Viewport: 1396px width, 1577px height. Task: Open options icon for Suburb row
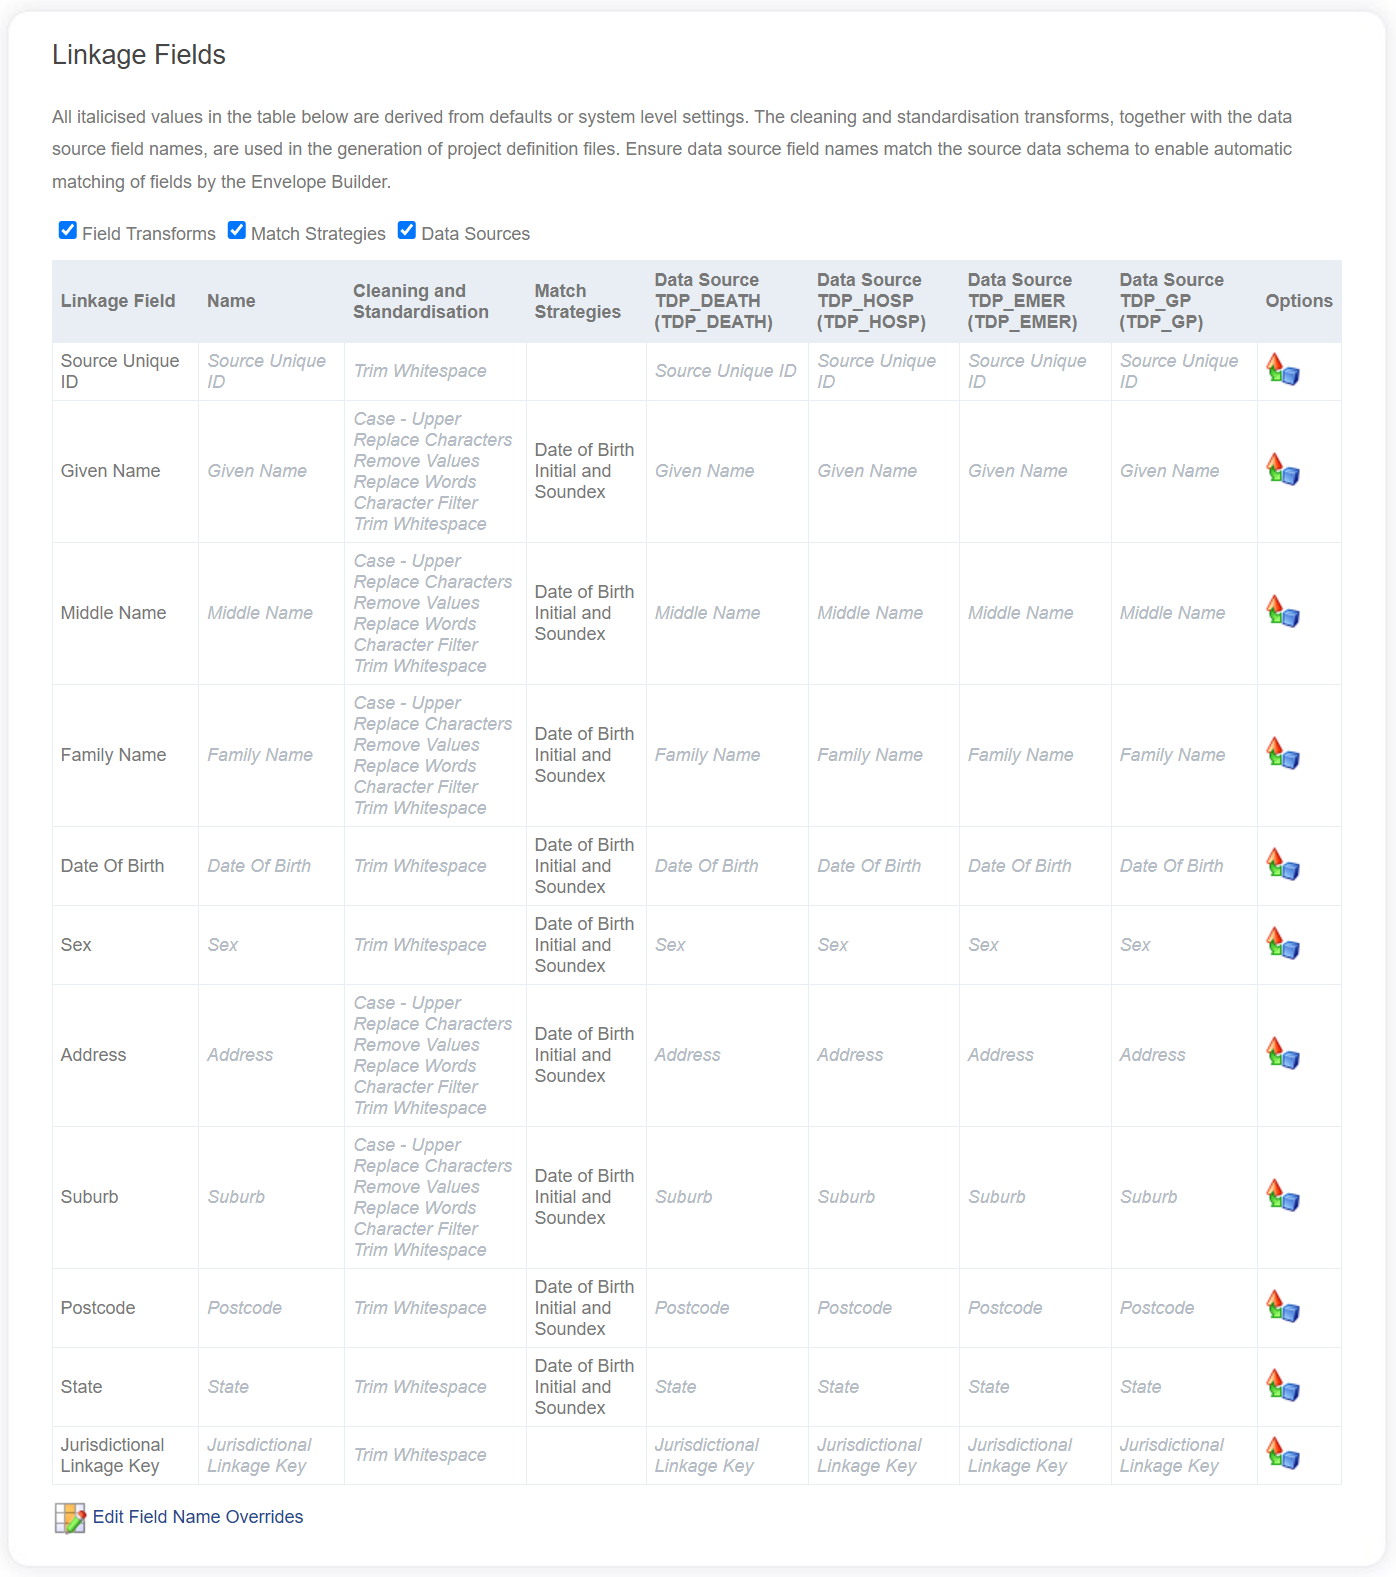tap(1283, 1196)
